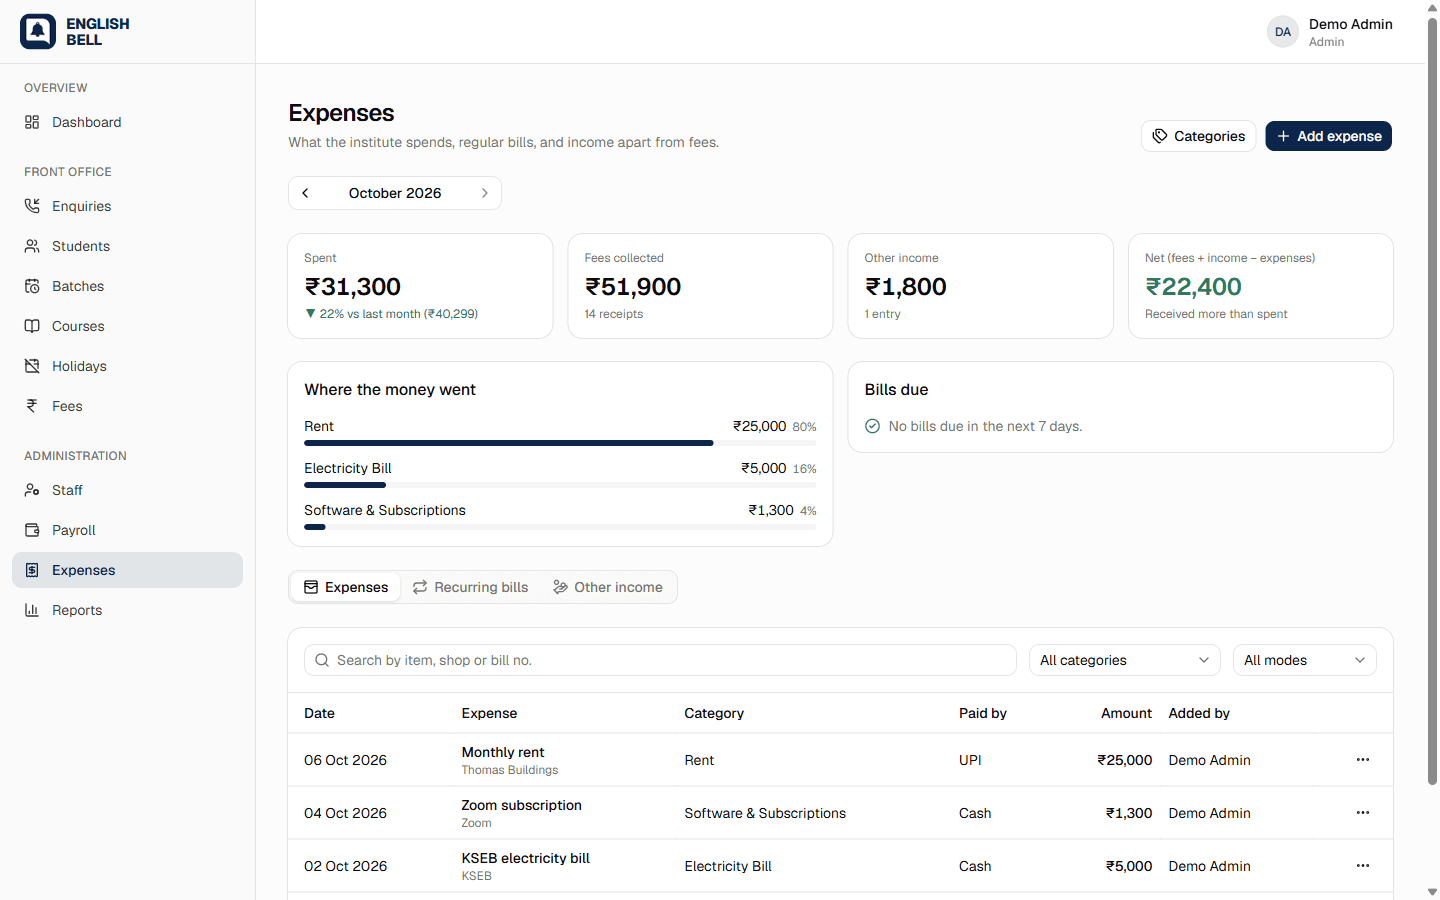Screen dimensions: 1440x900
Task: Click the Electricity Bill spending bar
Action: click(560, 485)
